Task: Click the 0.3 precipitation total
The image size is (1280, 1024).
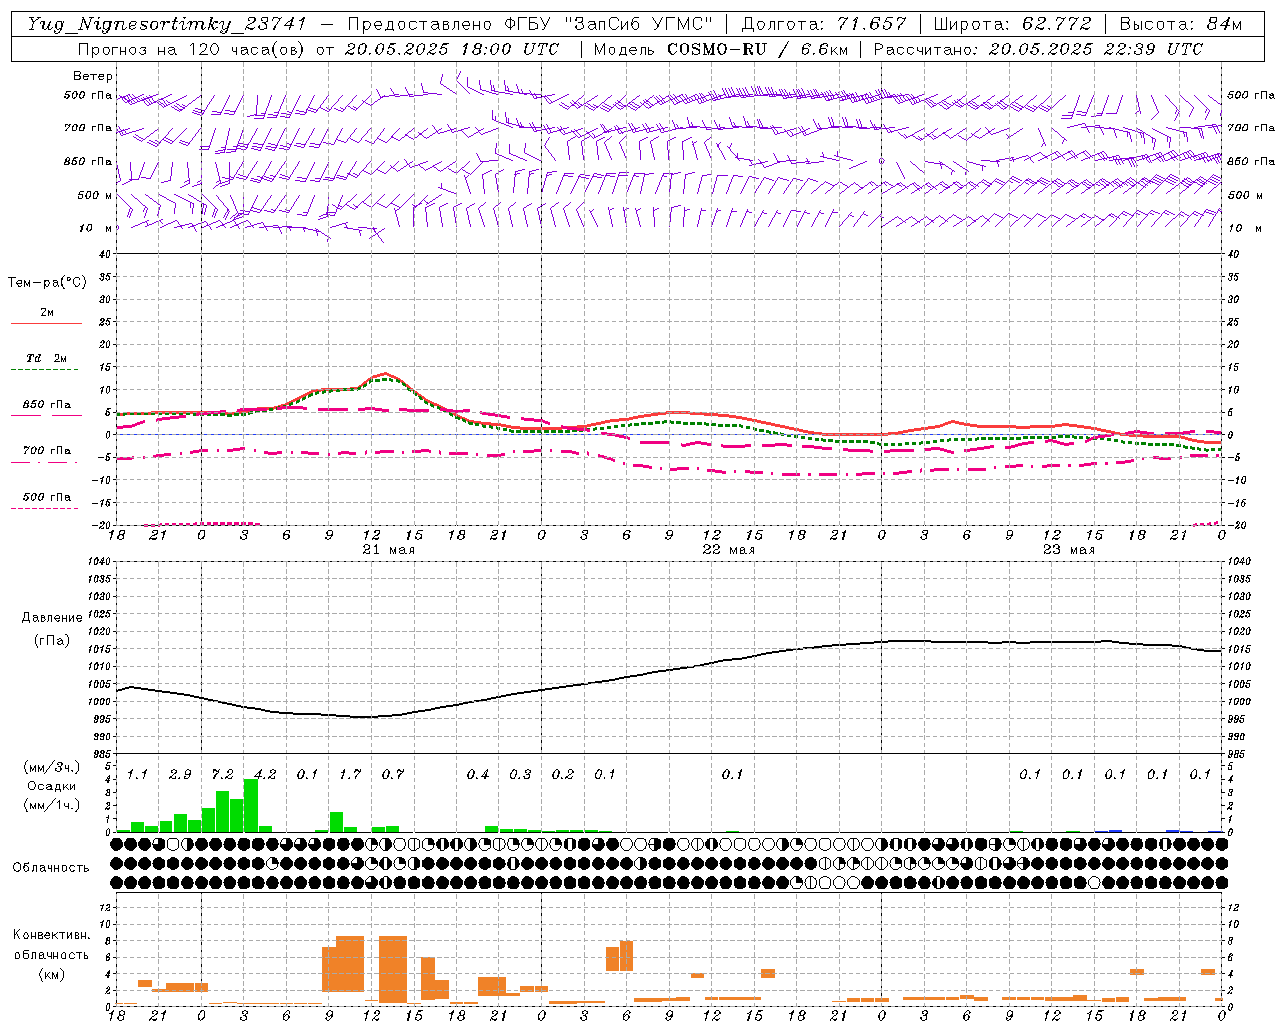Action: coord(520,775)
